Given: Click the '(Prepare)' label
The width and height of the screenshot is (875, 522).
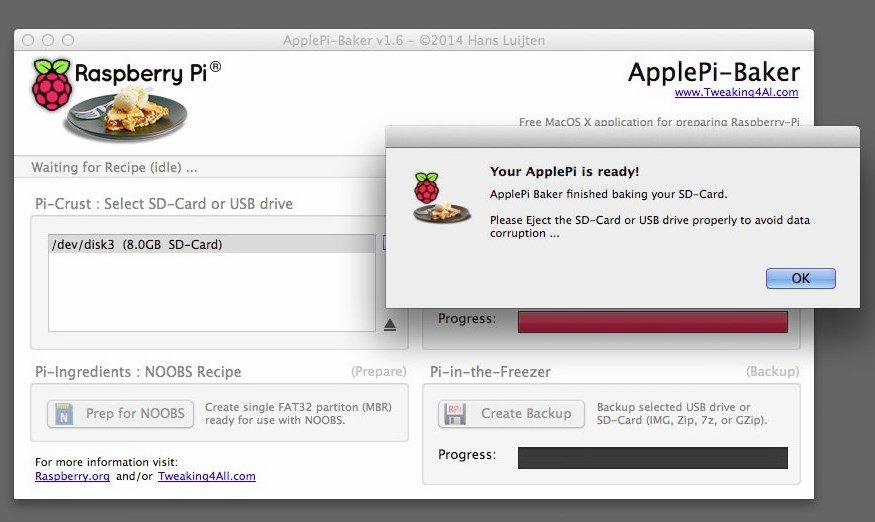Looking at the screenshot, I should pyautogui.click(x=378, y=372).
